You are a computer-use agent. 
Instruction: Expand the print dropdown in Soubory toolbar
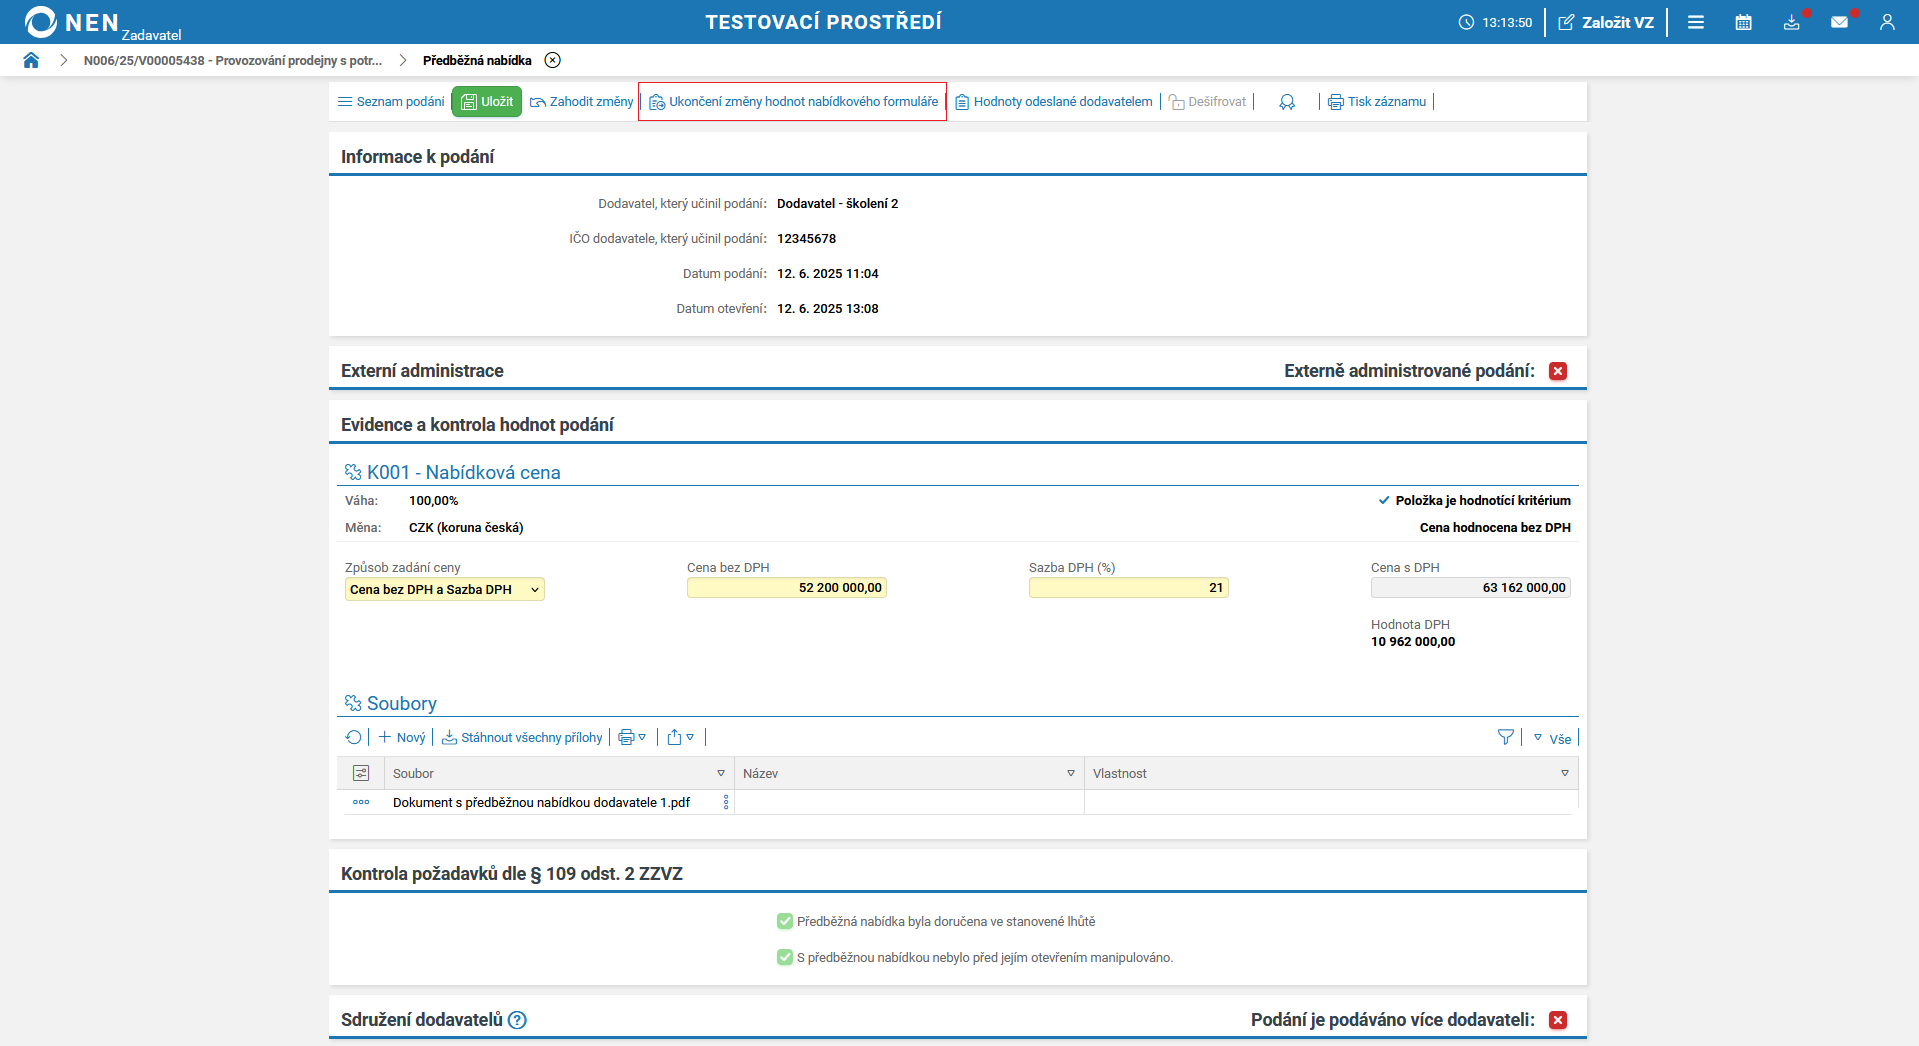point(632,737)
